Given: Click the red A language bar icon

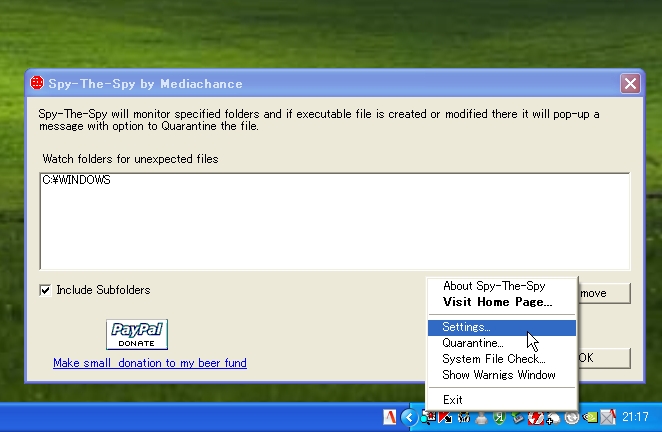Looking at the screenshot, I should pyautogui.click(x=390, y=418).
